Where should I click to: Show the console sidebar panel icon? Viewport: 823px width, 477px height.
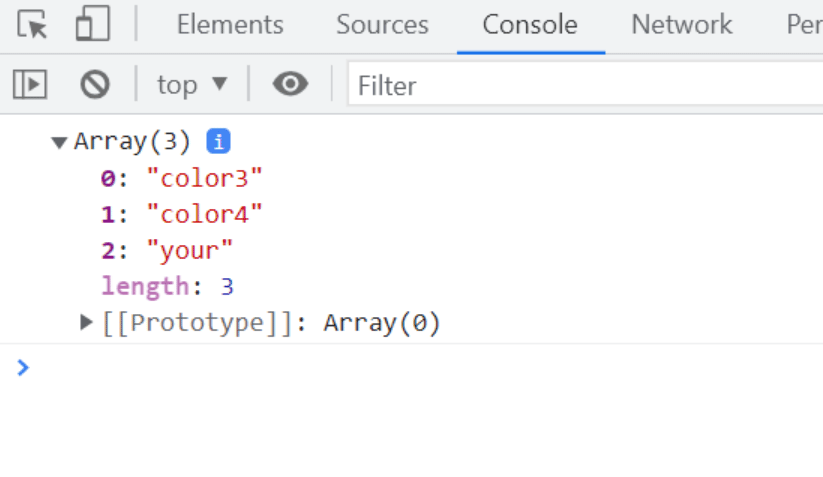(x=30, y=85)
